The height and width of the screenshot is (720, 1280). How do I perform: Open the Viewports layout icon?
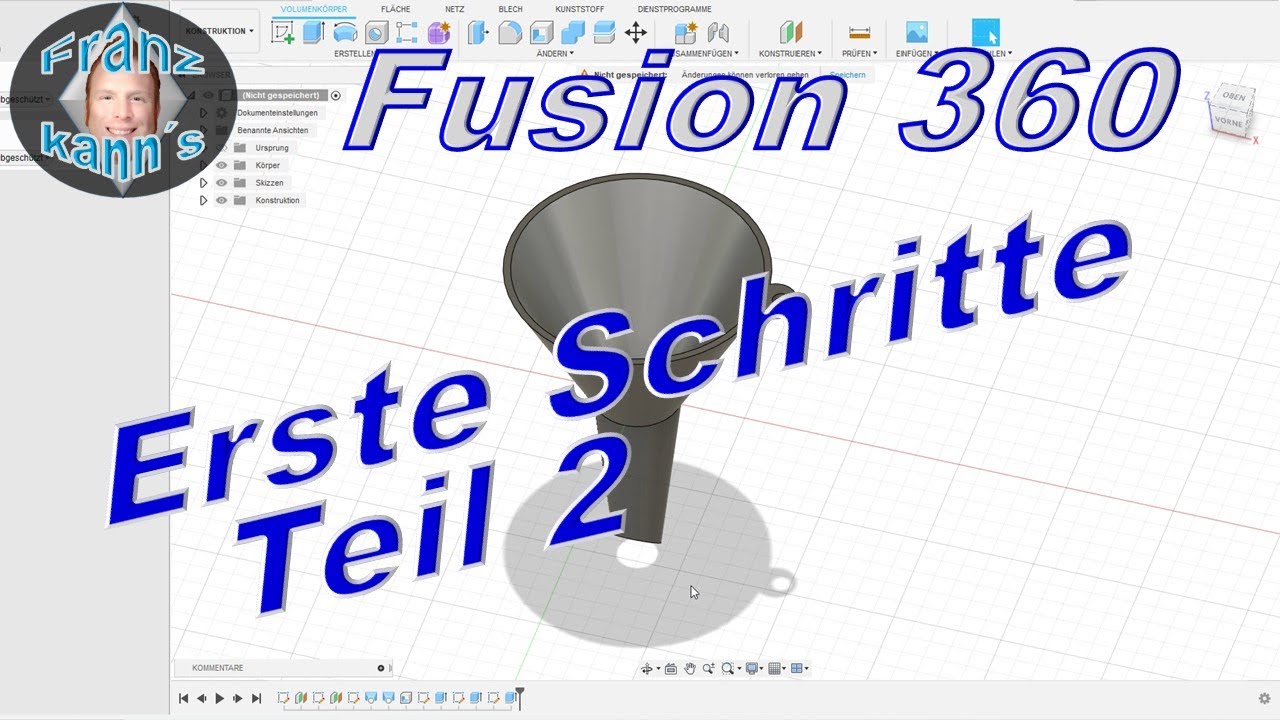click(798, 668)
